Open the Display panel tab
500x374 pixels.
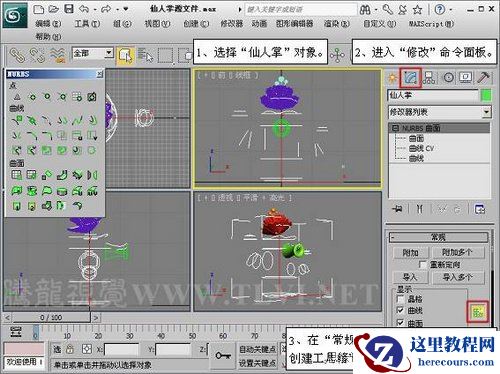[x=466, y=78]
